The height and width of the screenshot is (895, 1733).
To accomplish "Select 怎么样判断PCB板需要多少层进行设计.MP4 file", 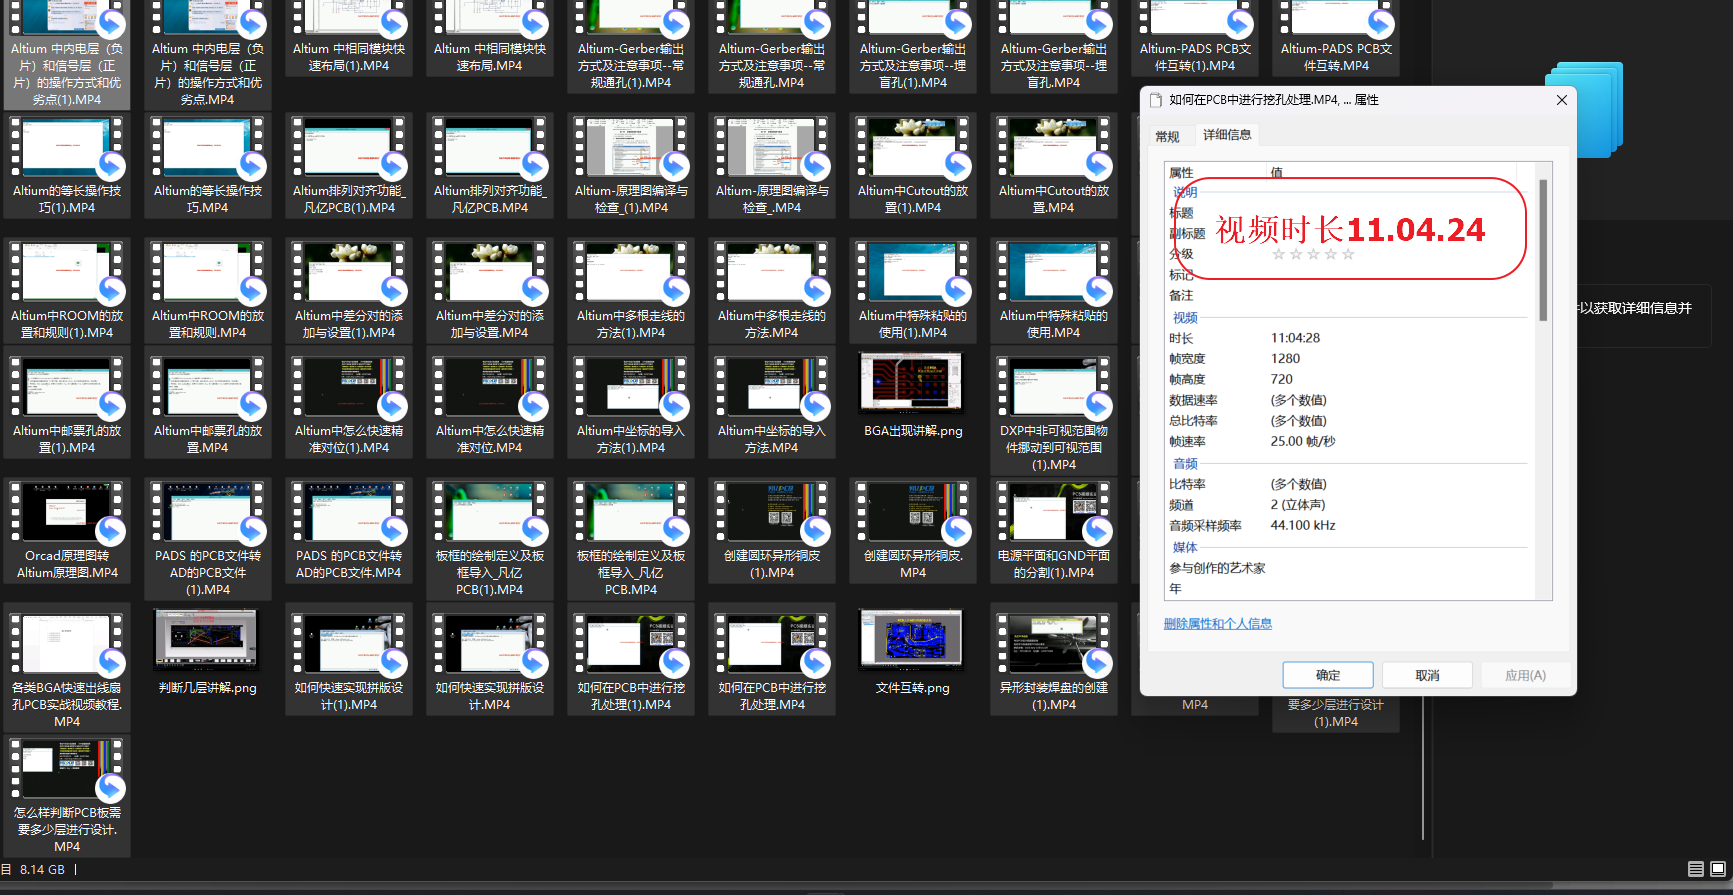I will pyautogui.click(x=67, y=797).
